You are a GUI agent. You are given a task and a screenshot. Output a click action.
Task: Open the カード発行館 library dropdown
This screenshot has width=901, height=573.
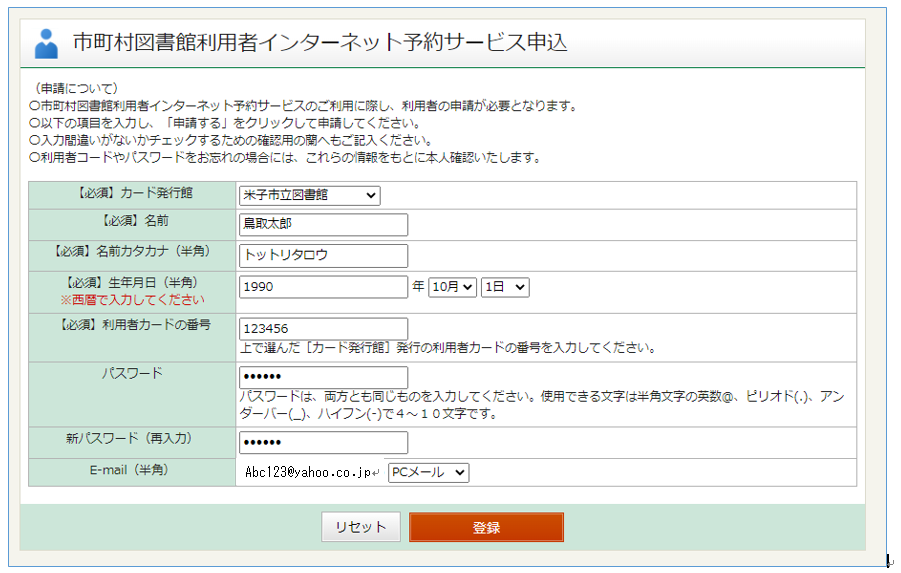tap(309, 195)
